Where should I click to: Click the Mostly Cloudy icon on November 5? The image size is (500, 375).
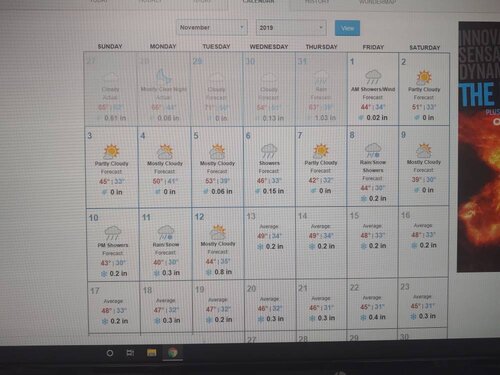[217, 151]
